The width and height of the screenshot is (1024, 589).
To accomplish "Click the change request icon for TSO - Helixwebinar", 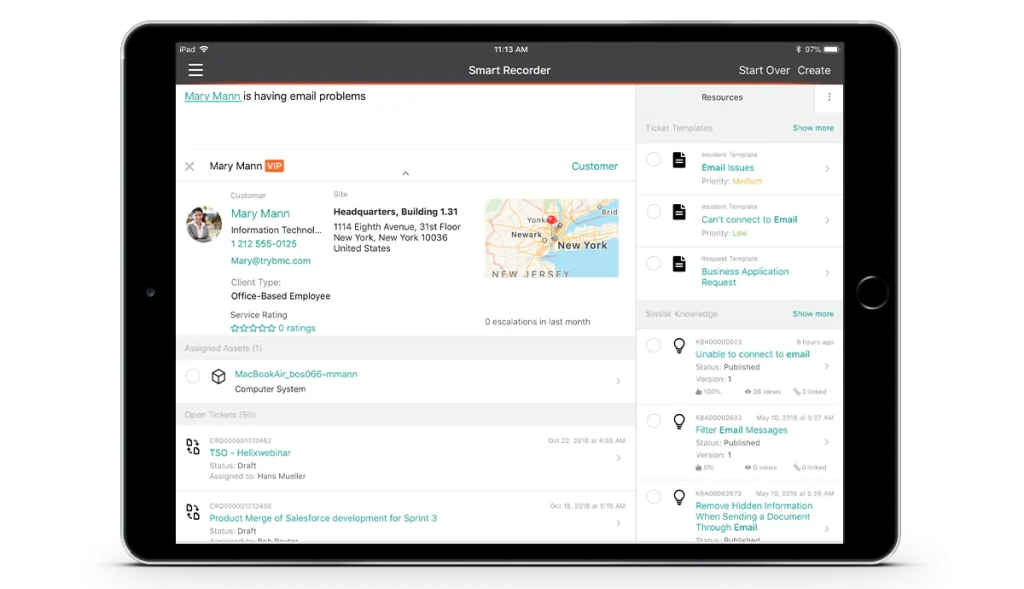I will [x=193, y=447].
